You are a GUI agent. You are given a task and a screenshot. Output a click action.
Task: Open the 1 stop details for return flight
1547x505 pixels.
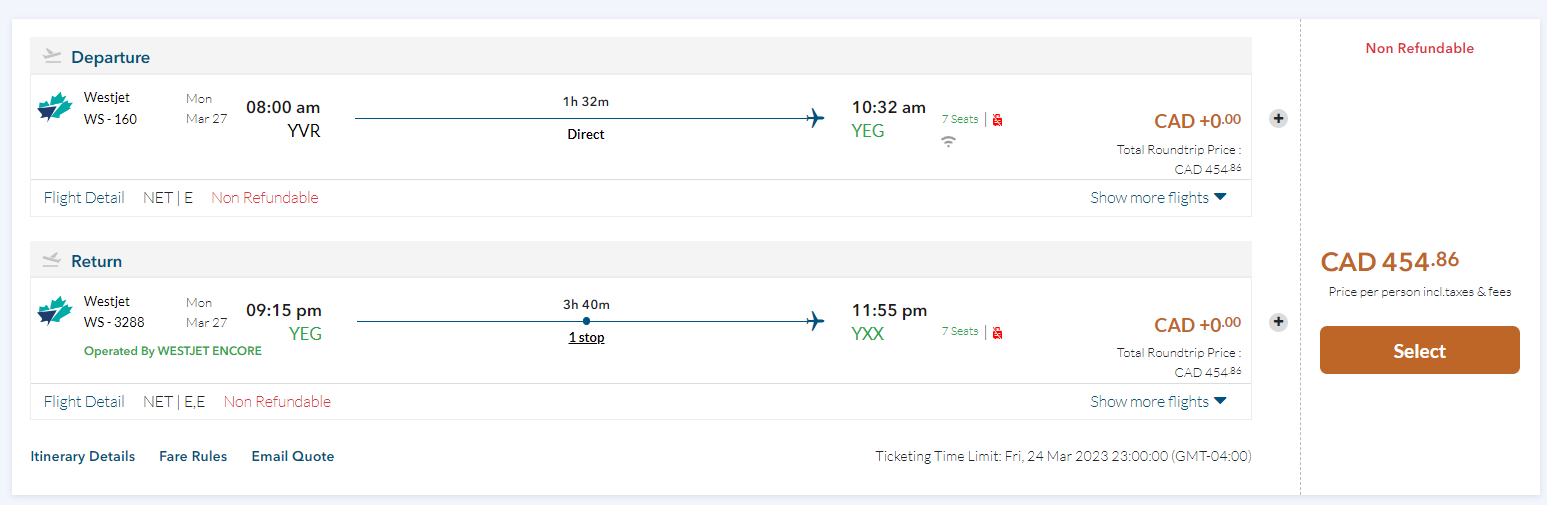(586, 338)
